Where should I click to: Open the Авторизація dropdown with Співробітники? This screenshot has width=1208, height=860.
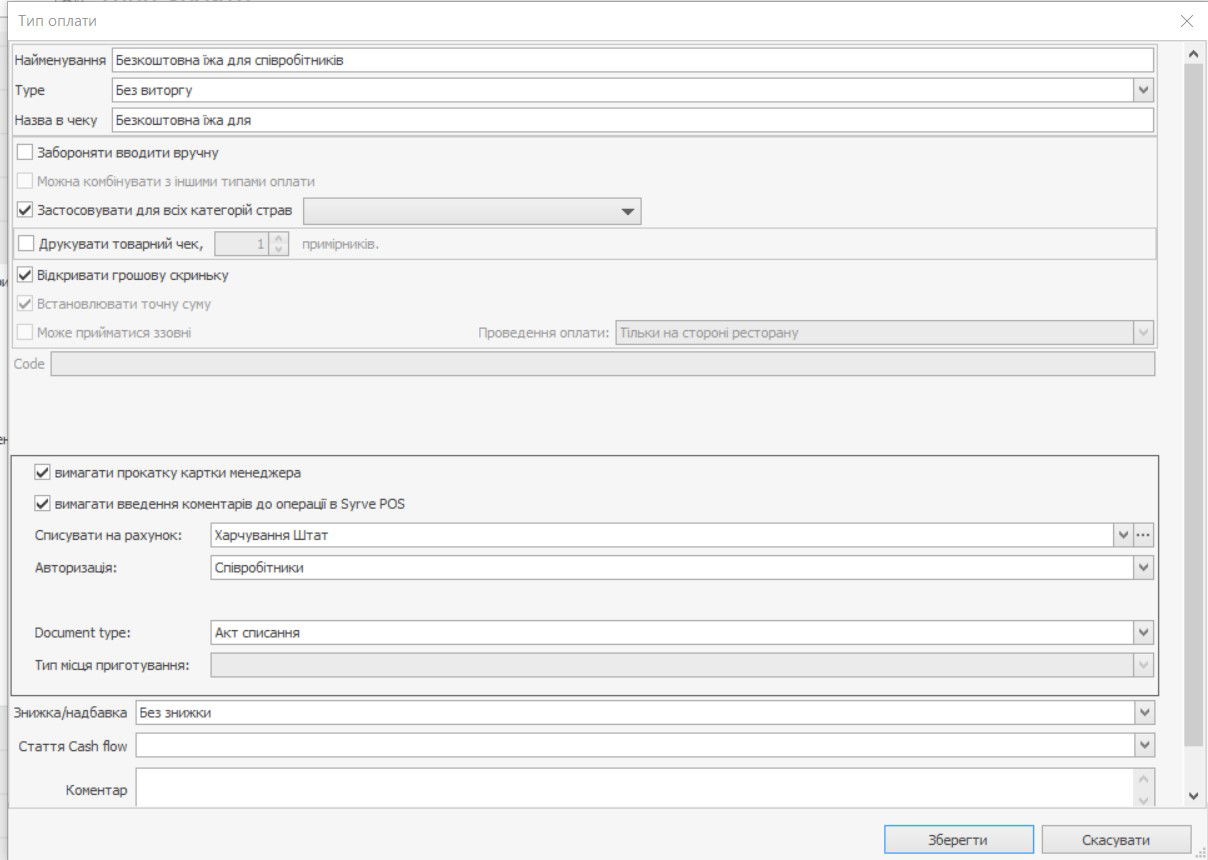tap(1144, 568)
